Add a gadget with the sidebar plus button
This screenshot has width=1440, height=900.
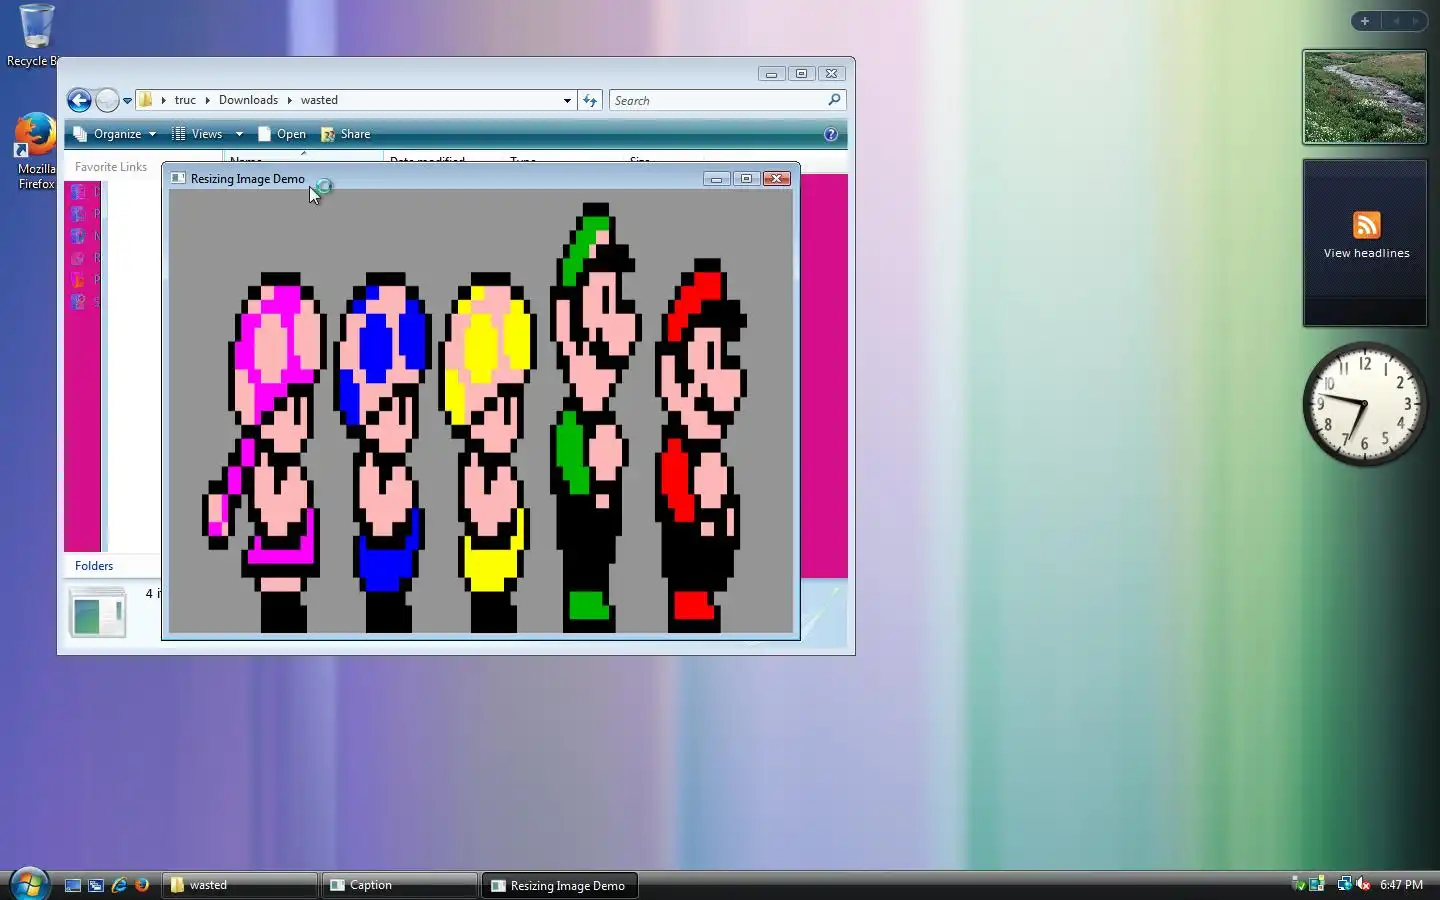(x=1364, y=21)
